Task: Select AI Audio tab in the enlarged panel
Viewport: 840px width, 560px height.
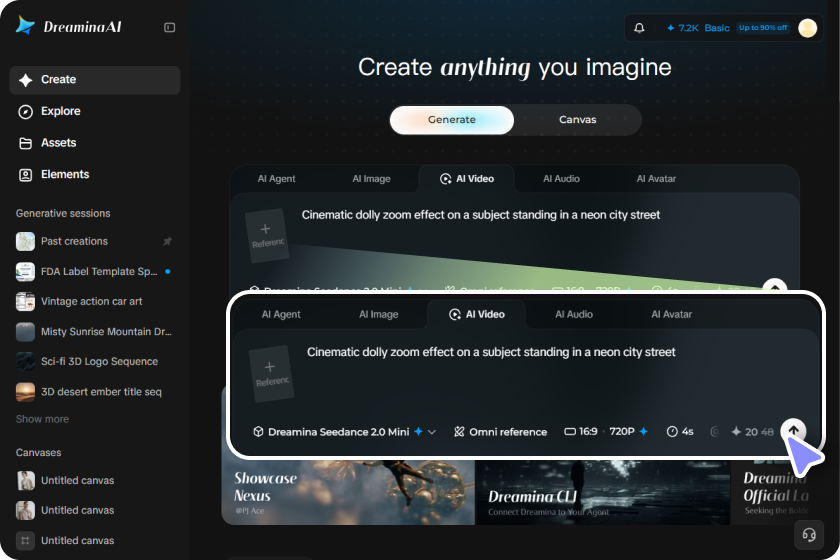Action: 574,315
